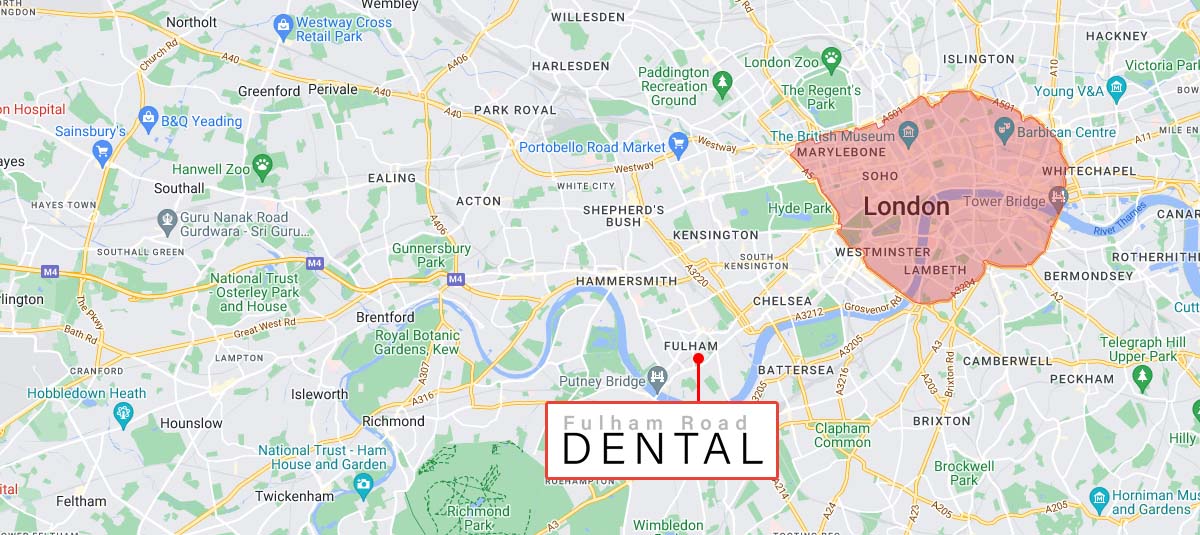This screenshot has height=535, width=1200.
Task: Click the Ham House camera icon
Action: pos(364,485)
